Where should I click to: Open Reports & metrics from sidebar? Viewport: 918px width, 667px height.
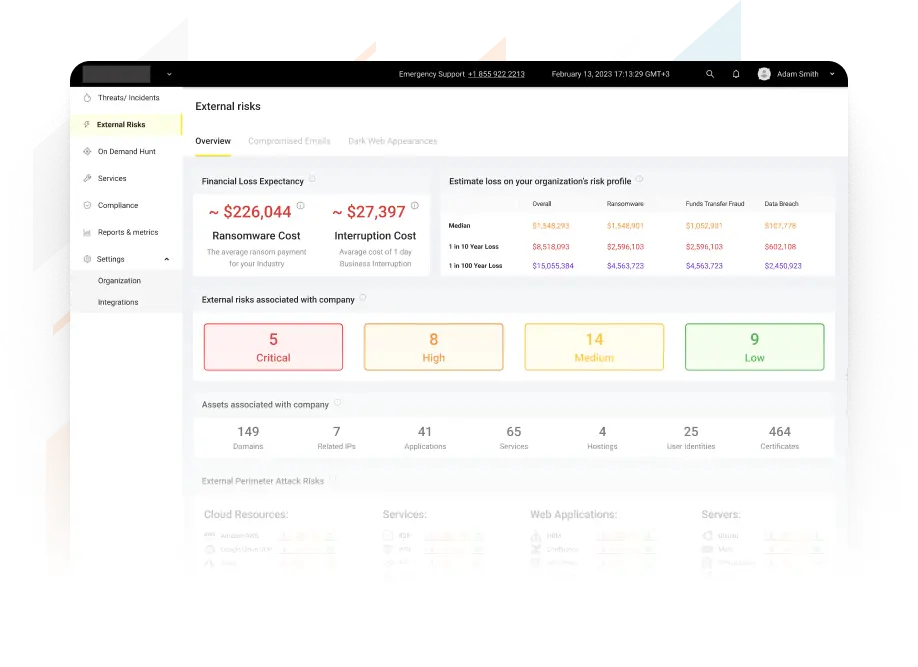(126, 232)
